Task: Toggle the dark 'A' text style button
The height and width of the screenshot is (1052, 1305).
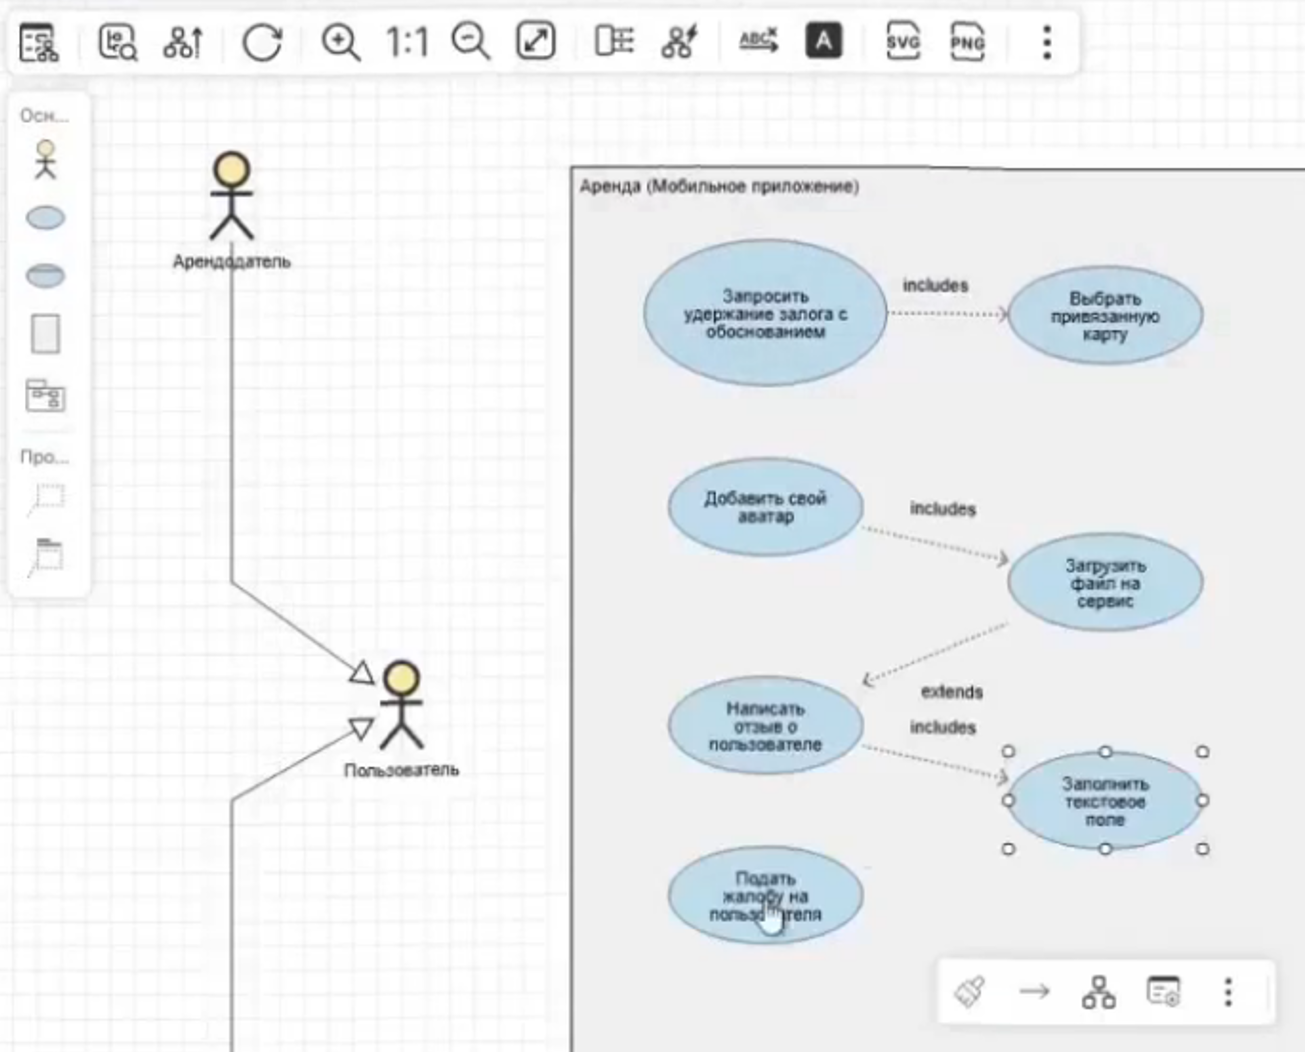Action: click(823, 42)
